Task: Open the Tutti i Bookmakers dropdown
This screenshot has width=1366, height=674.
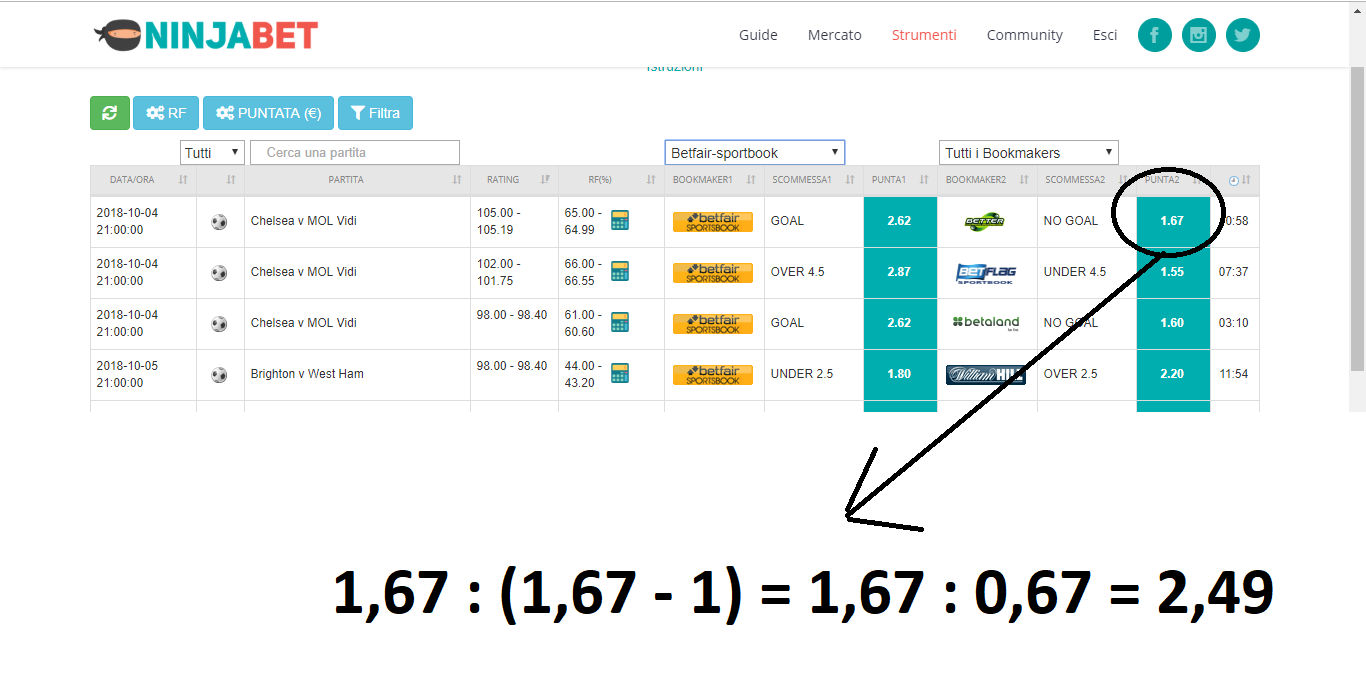Action: (1029, 153)
